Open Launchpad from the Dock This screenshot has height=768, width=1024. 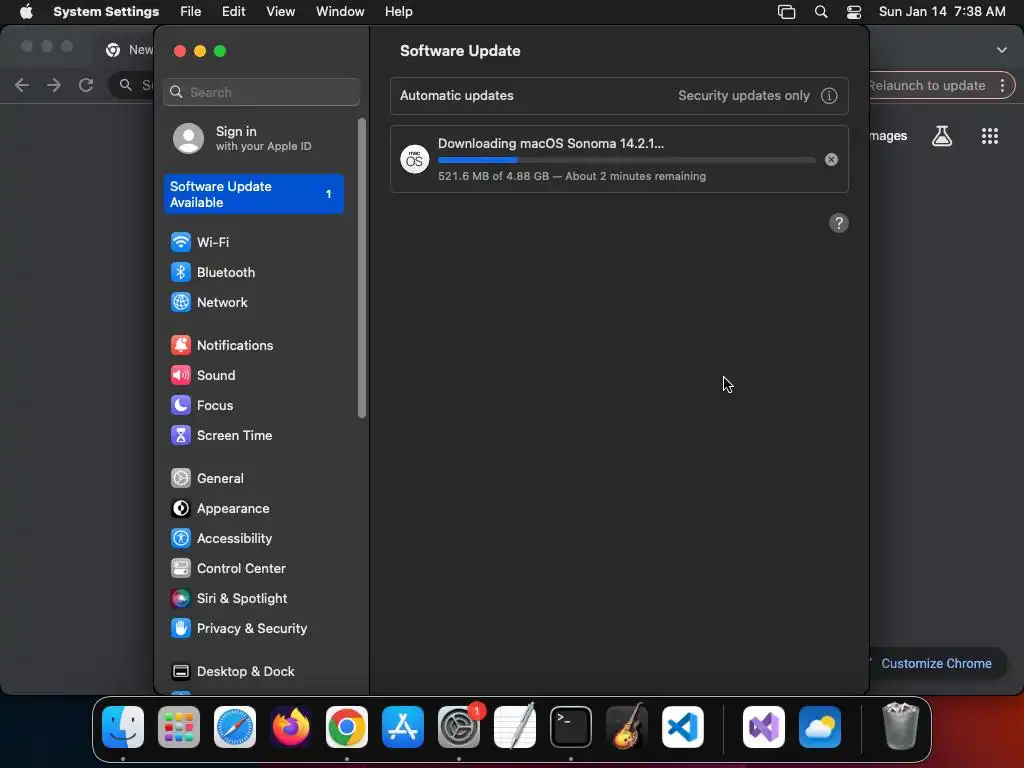179,727
